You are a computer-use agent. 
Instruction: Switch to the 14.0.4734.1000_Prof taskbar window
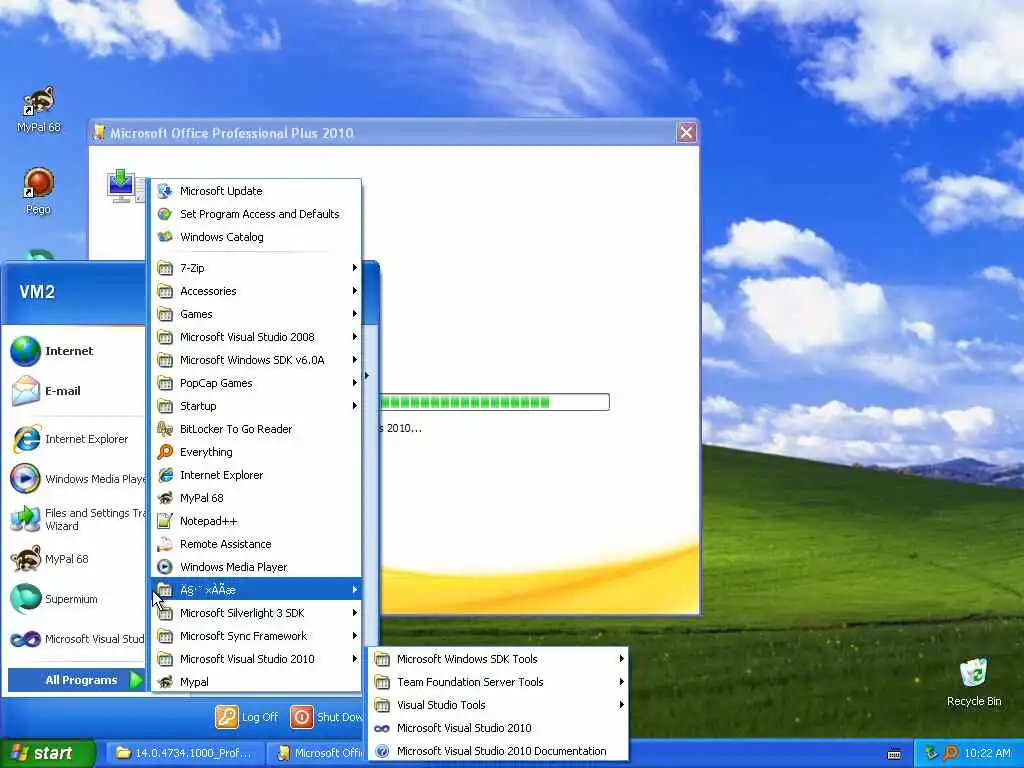point(185,753)
